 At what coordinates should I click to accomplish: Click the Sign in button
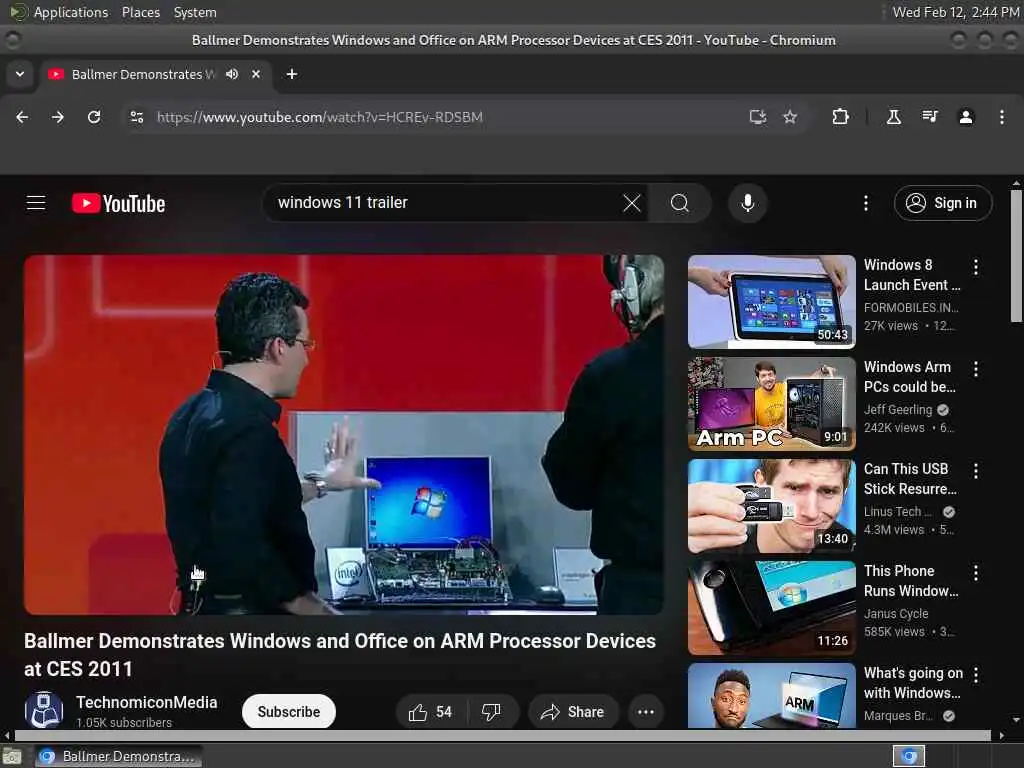943,203
